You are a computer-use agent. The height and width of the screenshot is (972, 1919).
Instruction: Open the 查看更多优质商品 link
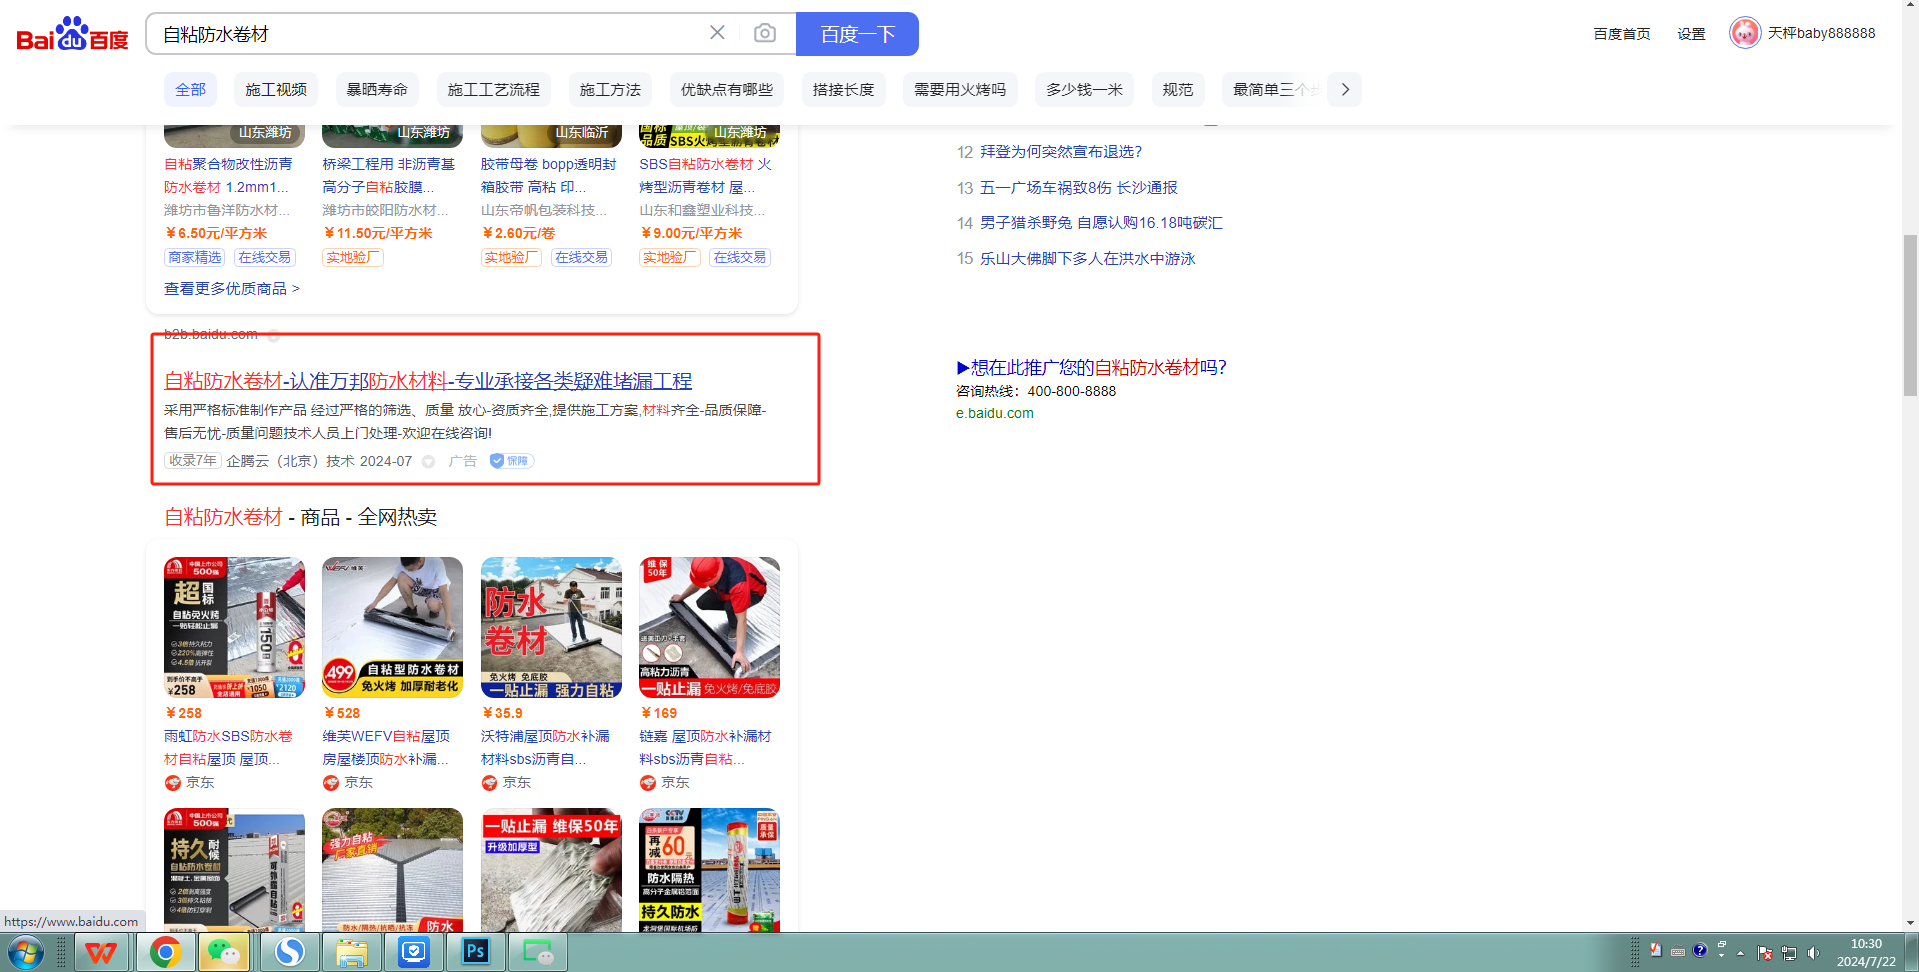(232, 288)
